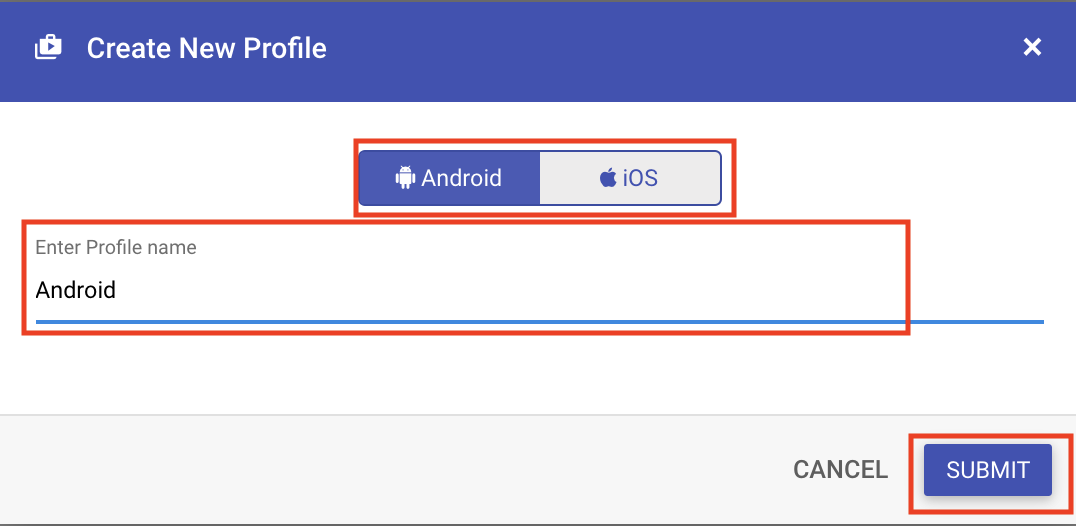Image resolution: width=1076 pixels, height=526 pixels.
Task: Select the Android platform option
Action: pyautogui.click(x=449, y=178)
